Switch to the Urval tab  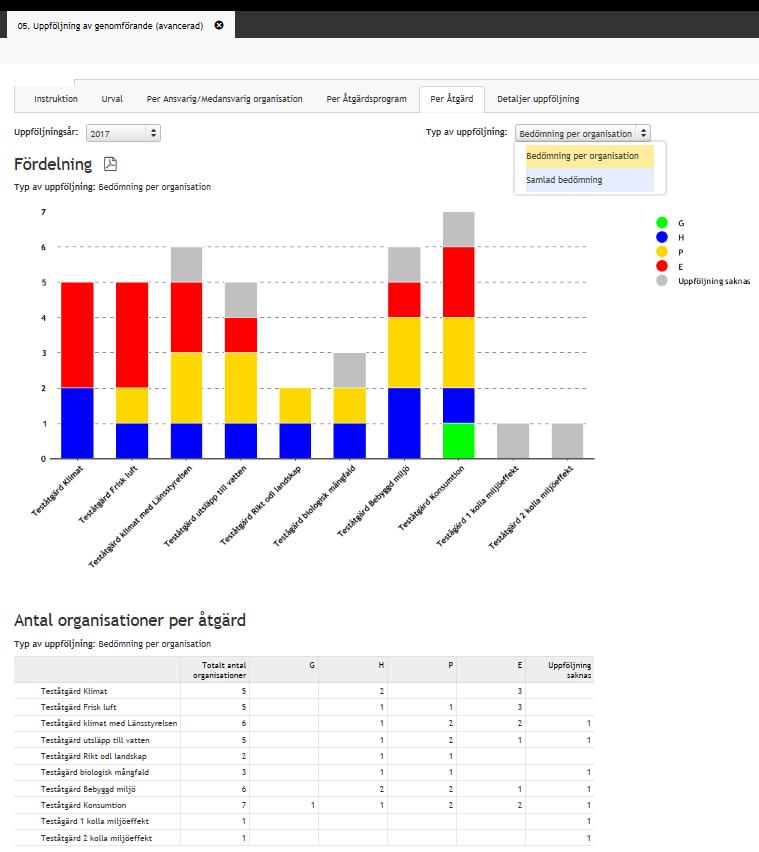pyautogui.click(x=112, y=99)
